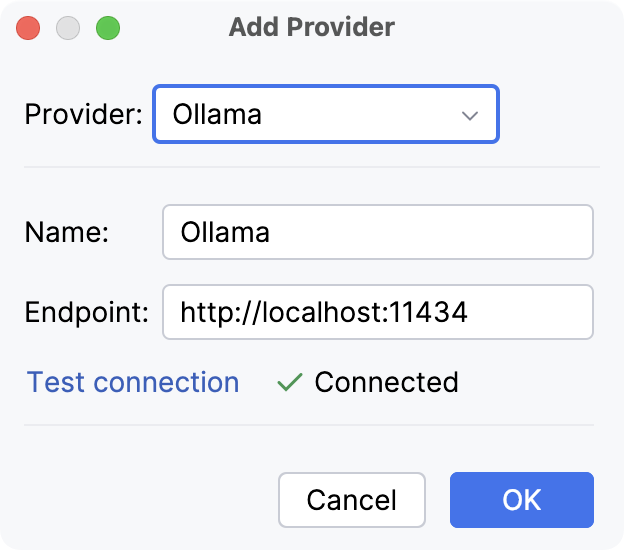Image resolution: width=624 pixels, height=550 pixels.
Task: Open the Provider combo box
Action: [x=325, y=114]
